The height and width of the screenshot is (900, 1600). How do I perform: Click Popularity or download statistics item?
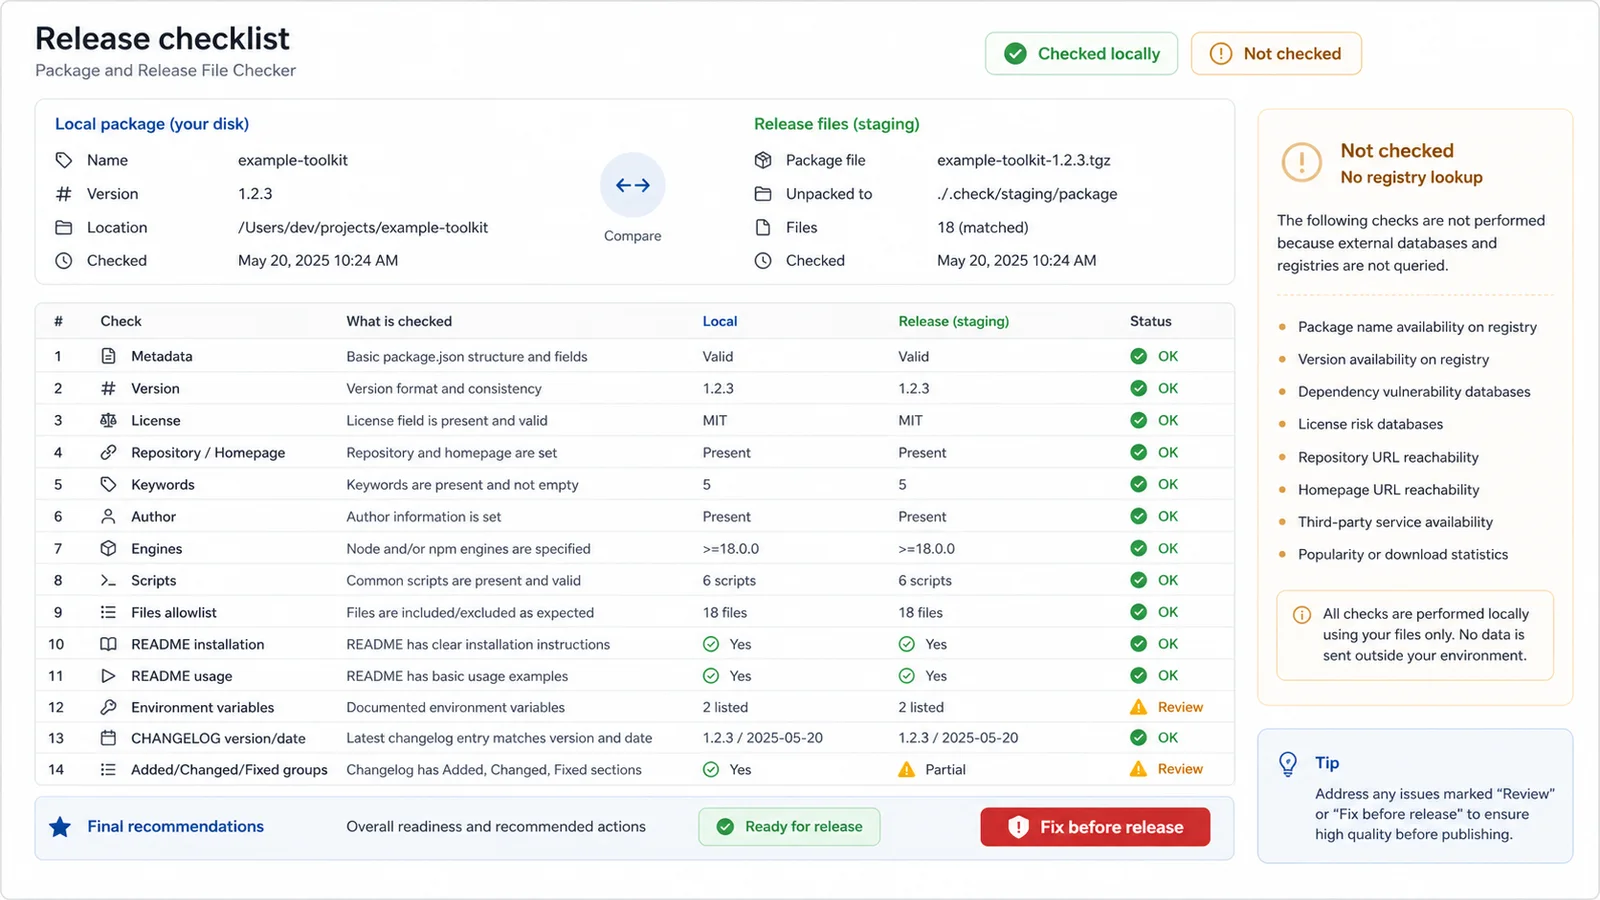[1403, 555]
